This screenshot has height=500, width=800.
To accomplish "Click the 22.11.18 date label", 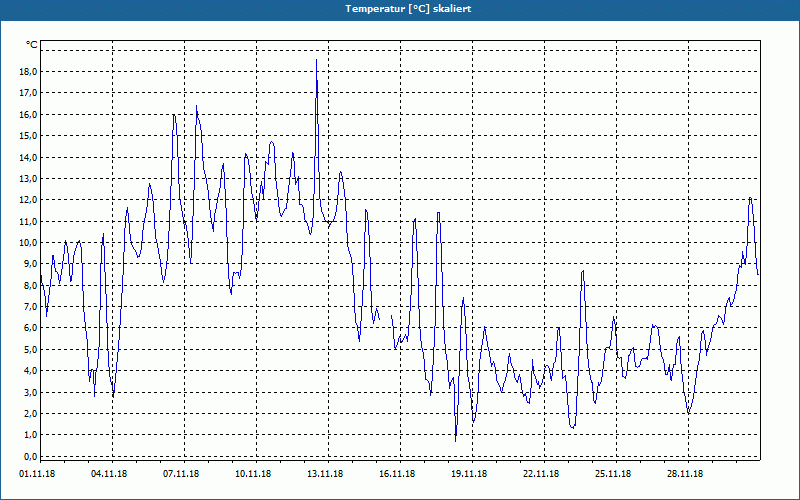I will click(541, 474).
